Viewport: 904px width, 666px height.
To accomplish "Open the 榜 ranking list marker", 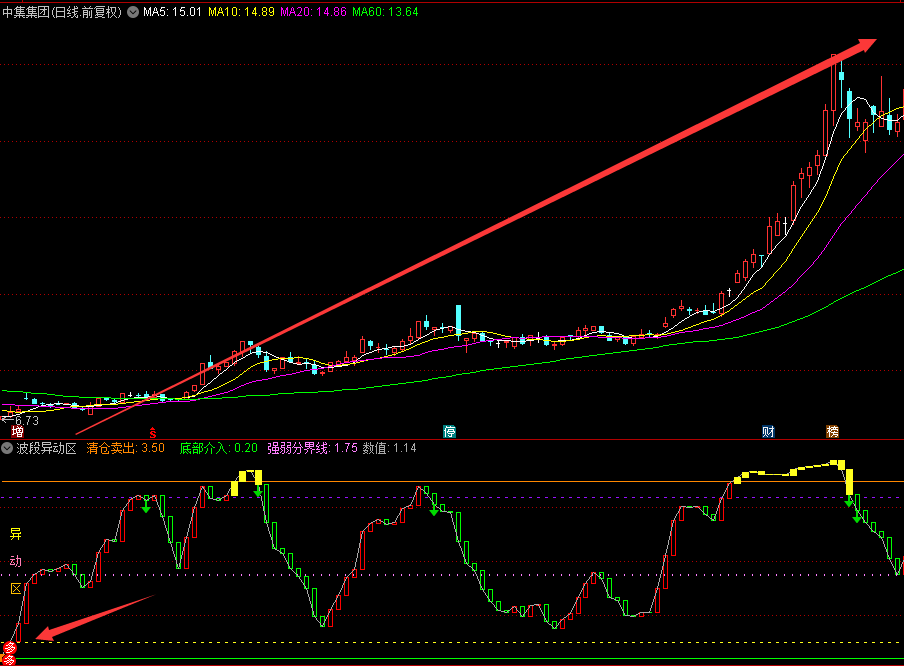I will [832, 431].
